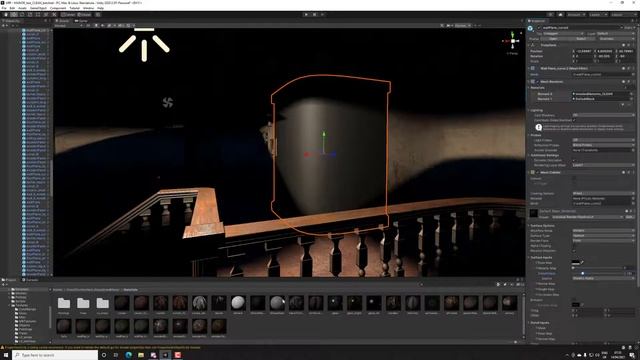Toggle the Emission checkbox
Screen dimensions: 640x360
click(574, 300)
